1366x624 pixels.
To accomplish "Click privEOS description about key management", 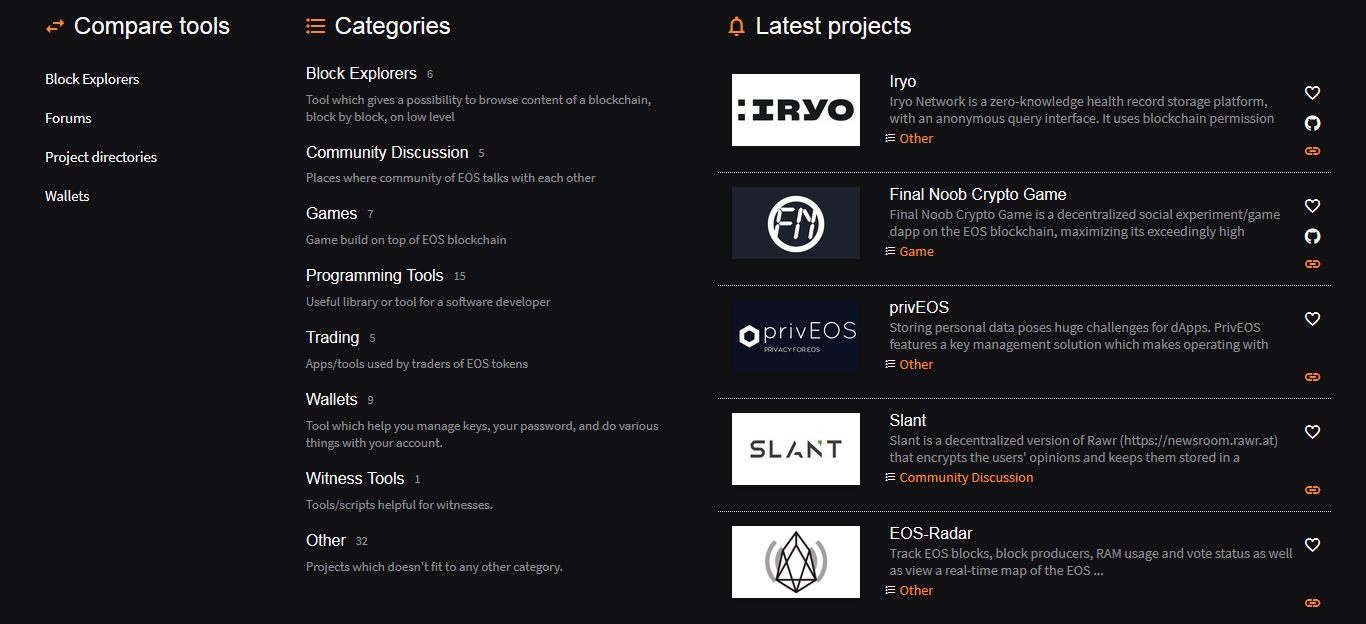I will click(1079, 336).
